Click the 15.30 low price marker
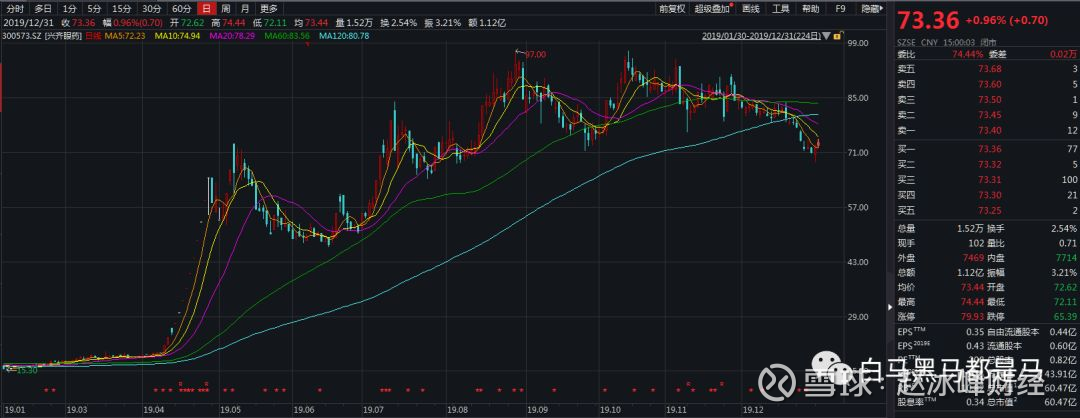This screenshot has width=1080, height=418. click(x=27, y=370)
